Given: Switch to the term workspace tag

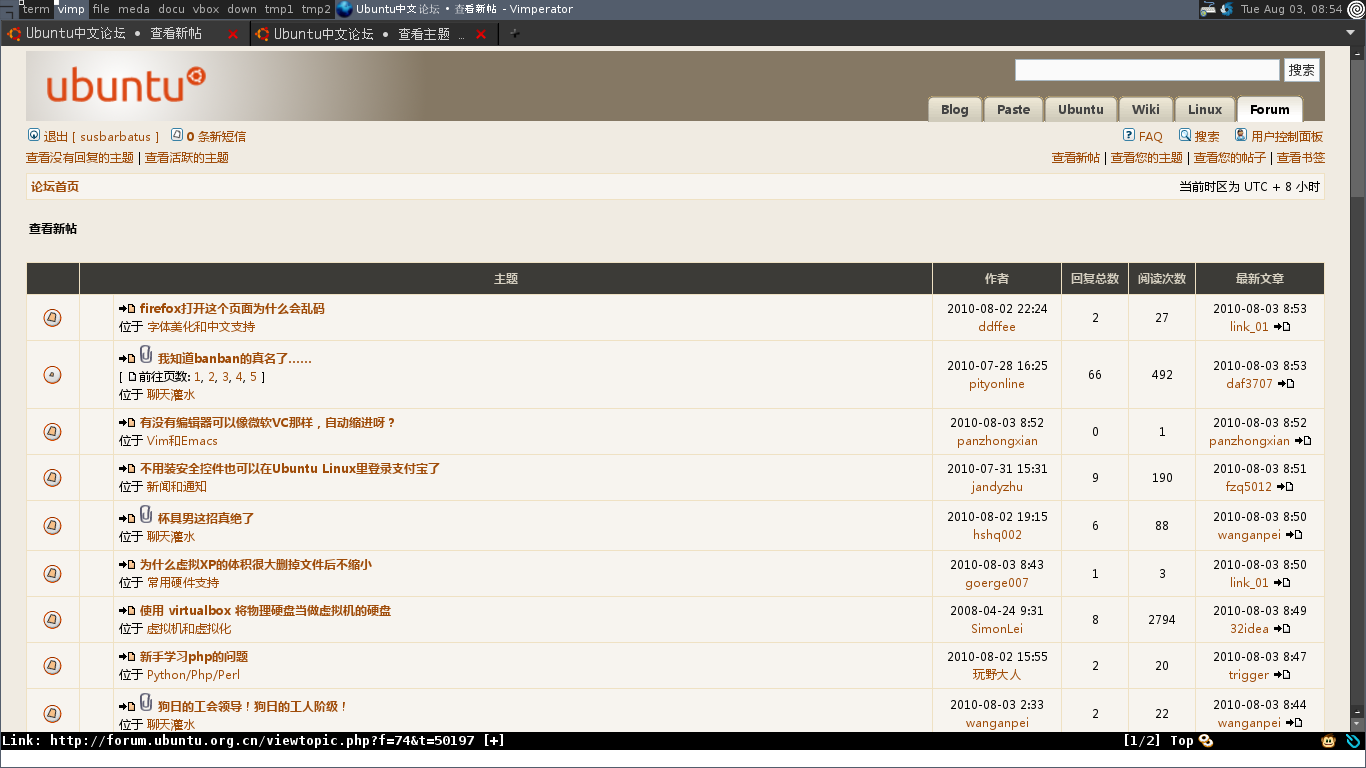Looking at the screenshot, I should pos(36,9).
